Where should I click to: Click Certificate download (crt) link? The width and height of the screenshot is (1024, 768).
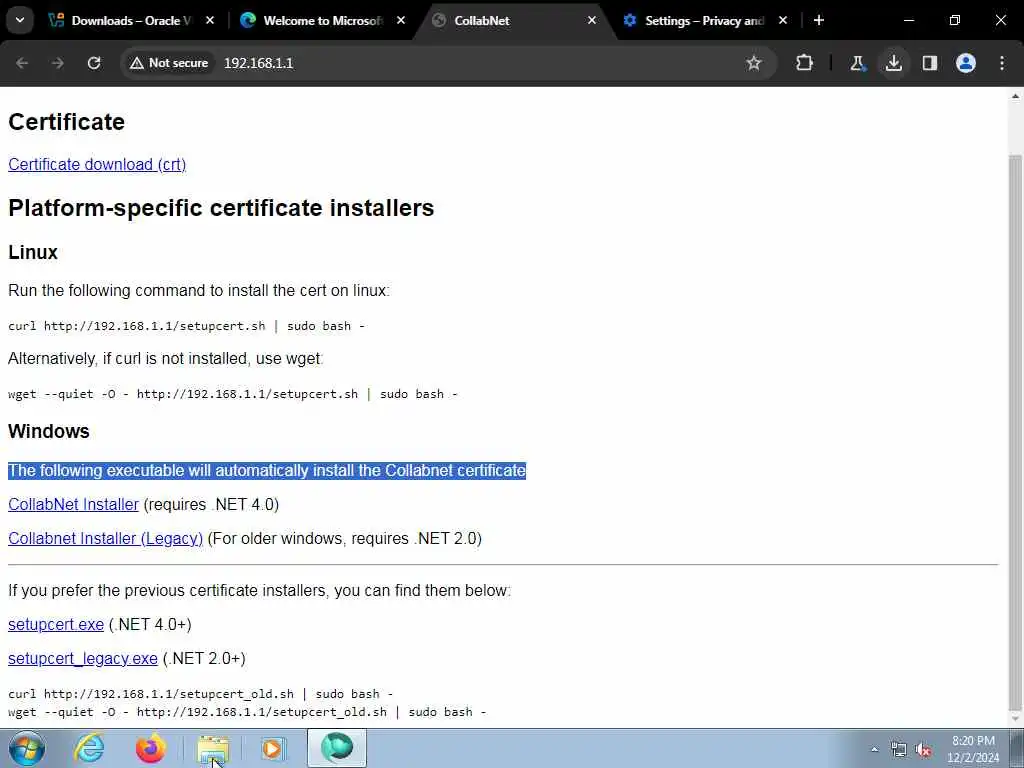(x=97, y=164)
